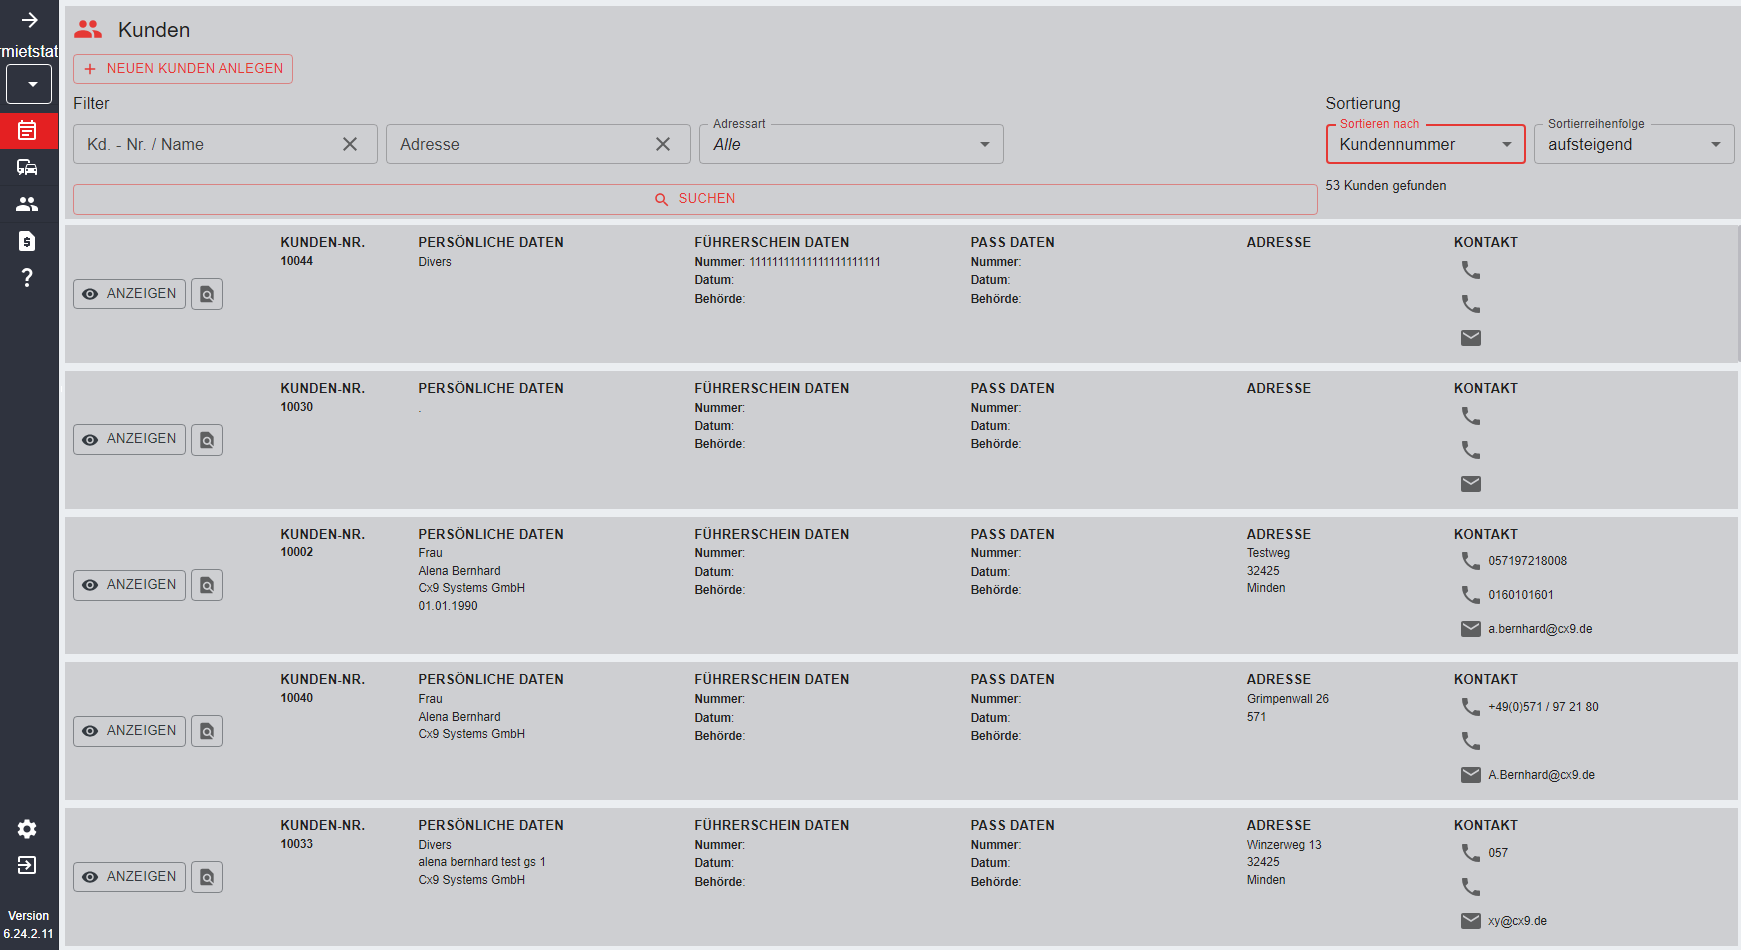This screenshot has height=950, width=1741.
Task: Clear the Adresse filter field
Action: pyautogui.click(x=663, y=144)
